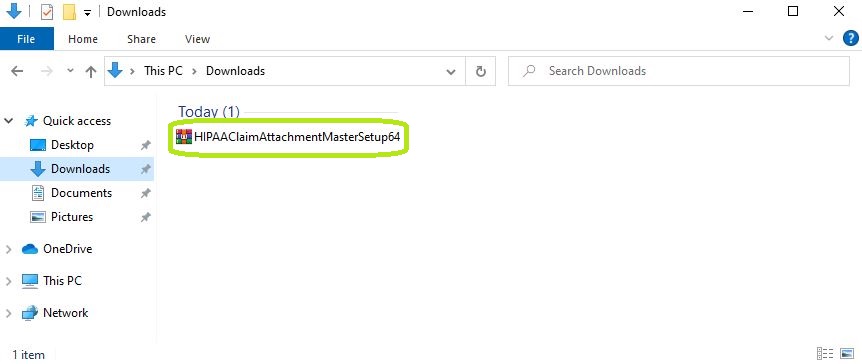This screenshot has height=364, width=862.
Task: Expand the This PC tree node
Action: (x=9, y=281)
